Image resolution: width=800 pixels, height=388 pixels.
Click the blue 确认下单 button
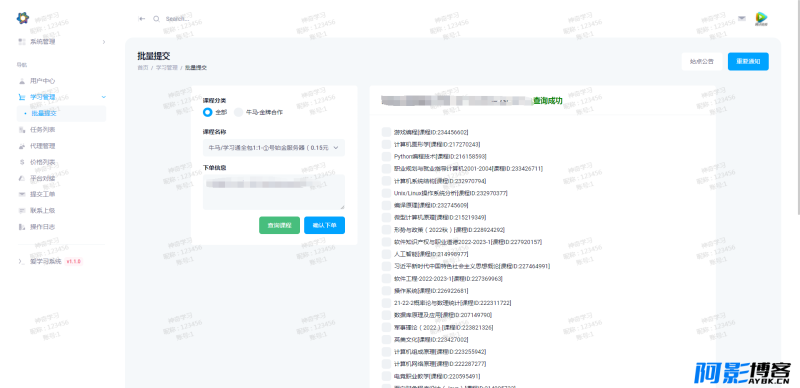pos(324,225)
